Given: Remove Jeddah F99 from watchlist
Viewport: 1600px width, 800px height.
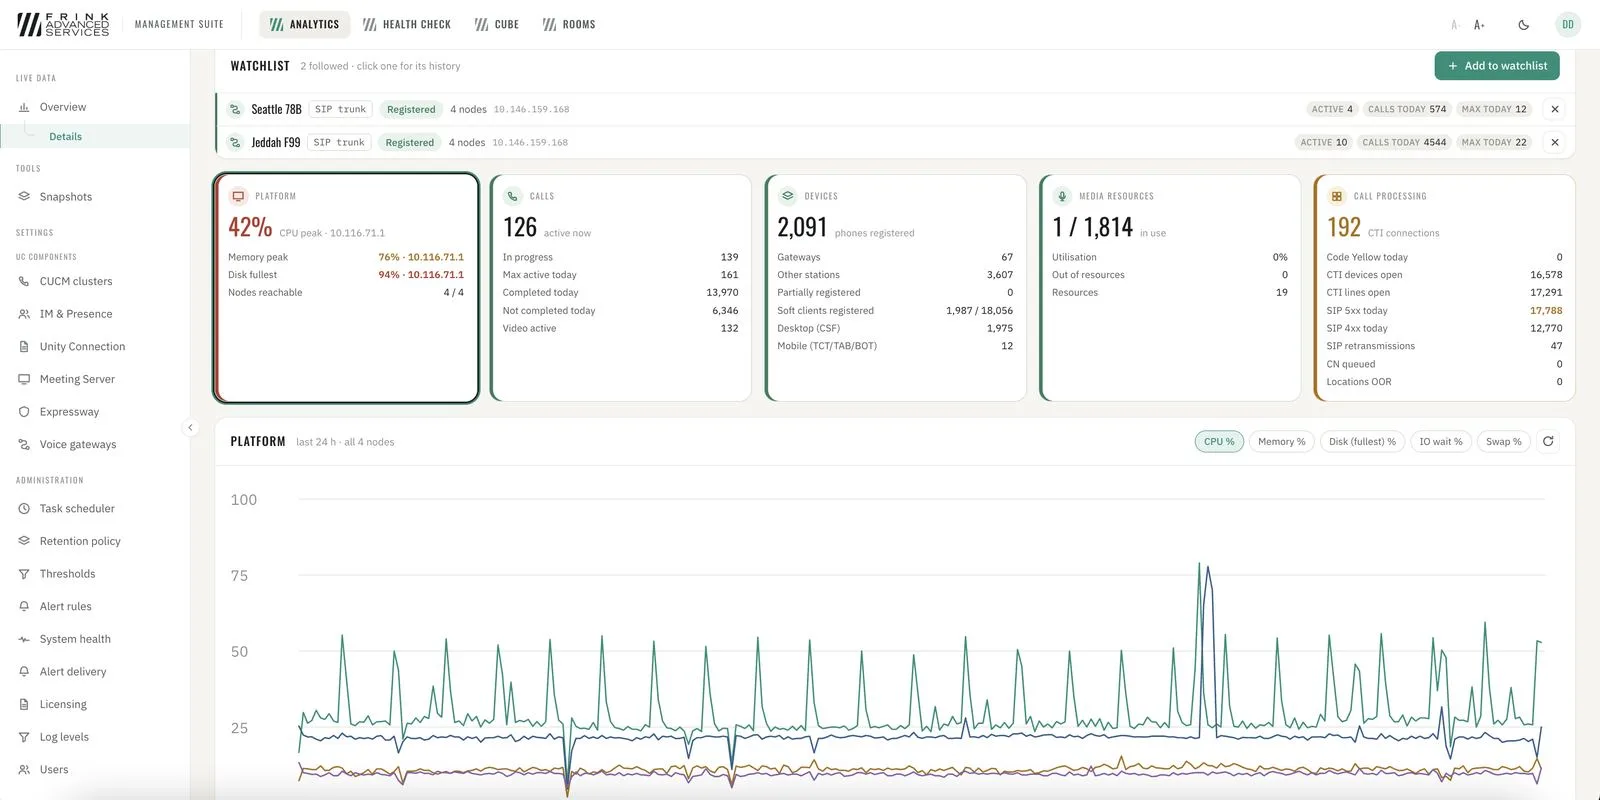Looking at the screenshot, I should 1554,142.
